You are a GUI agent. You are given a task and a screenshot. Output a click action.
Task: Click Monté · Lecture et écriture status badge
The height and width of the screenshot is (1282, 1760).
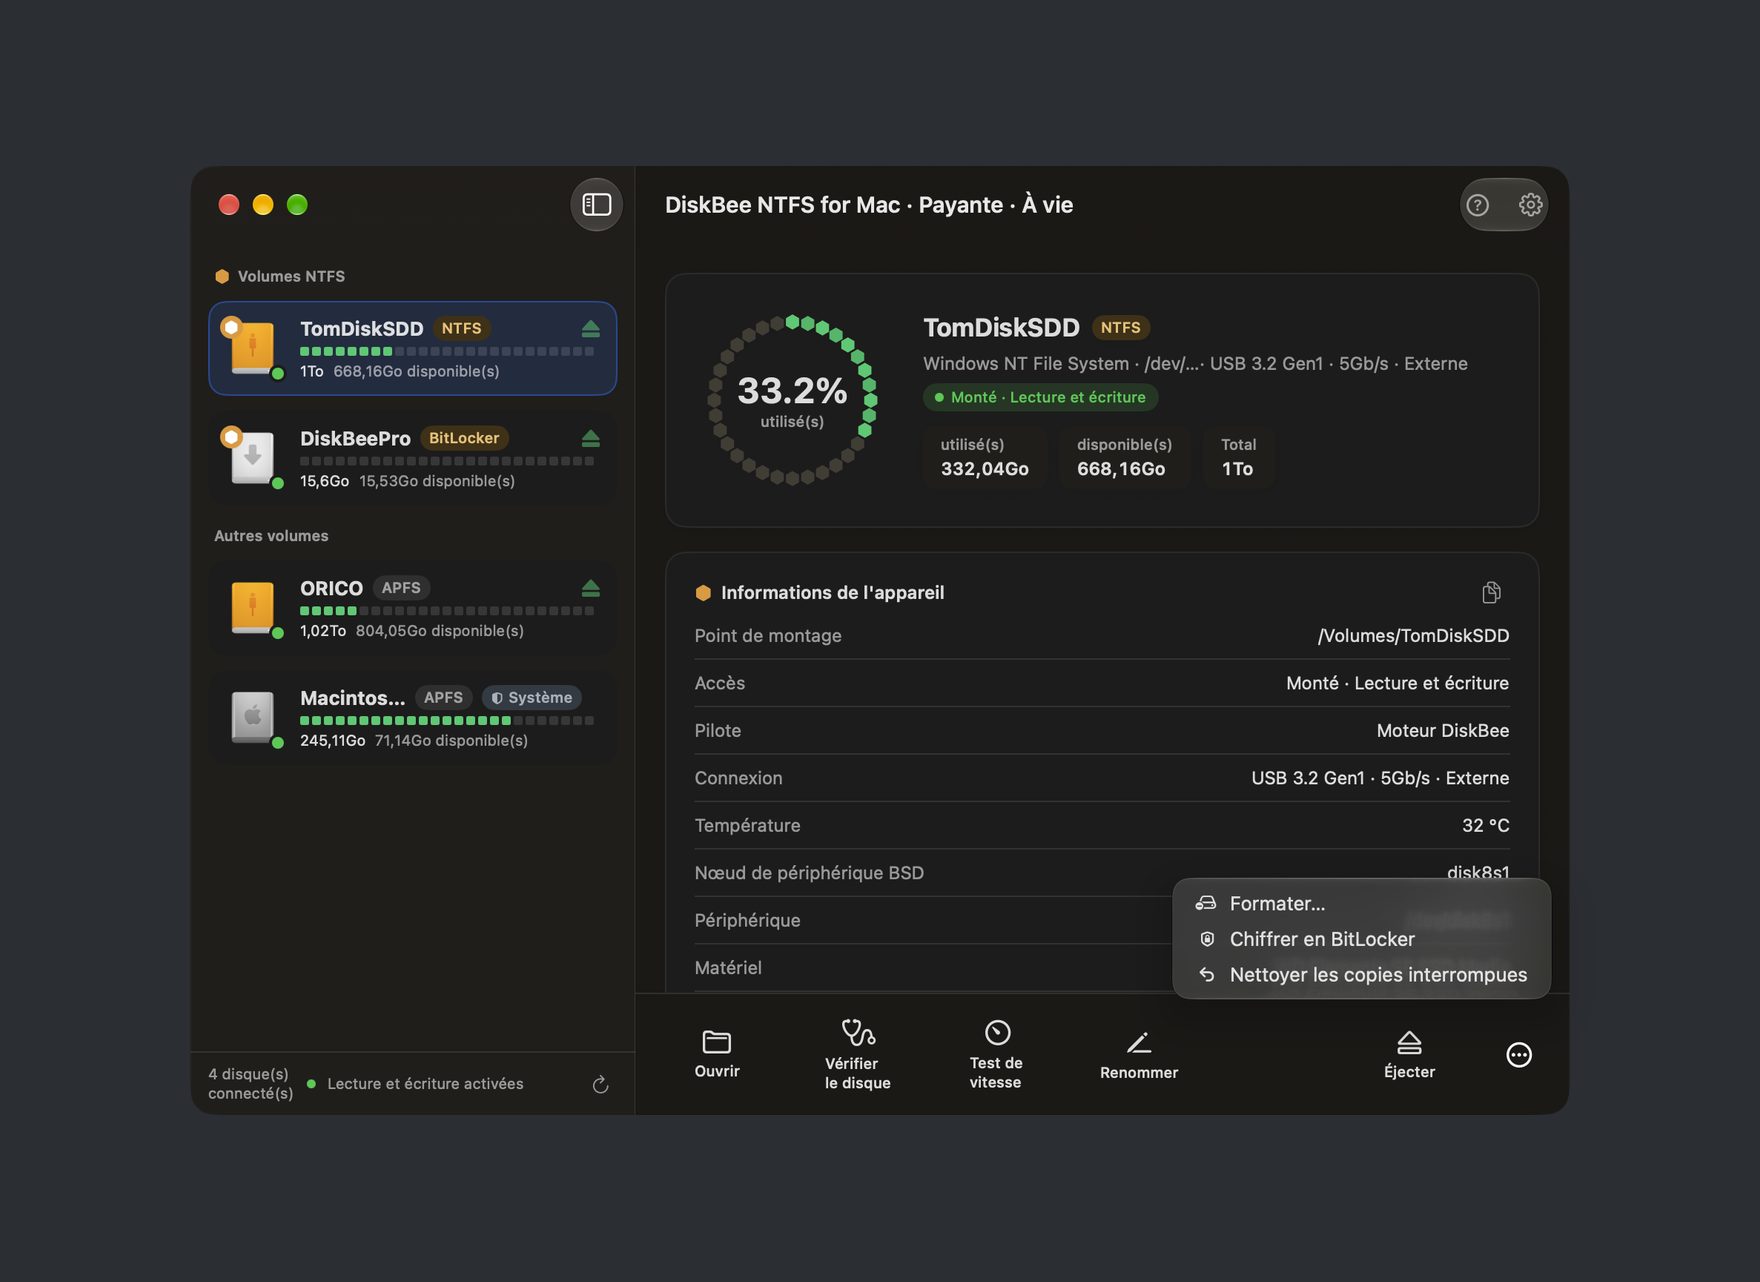(x=1040, y=397)
